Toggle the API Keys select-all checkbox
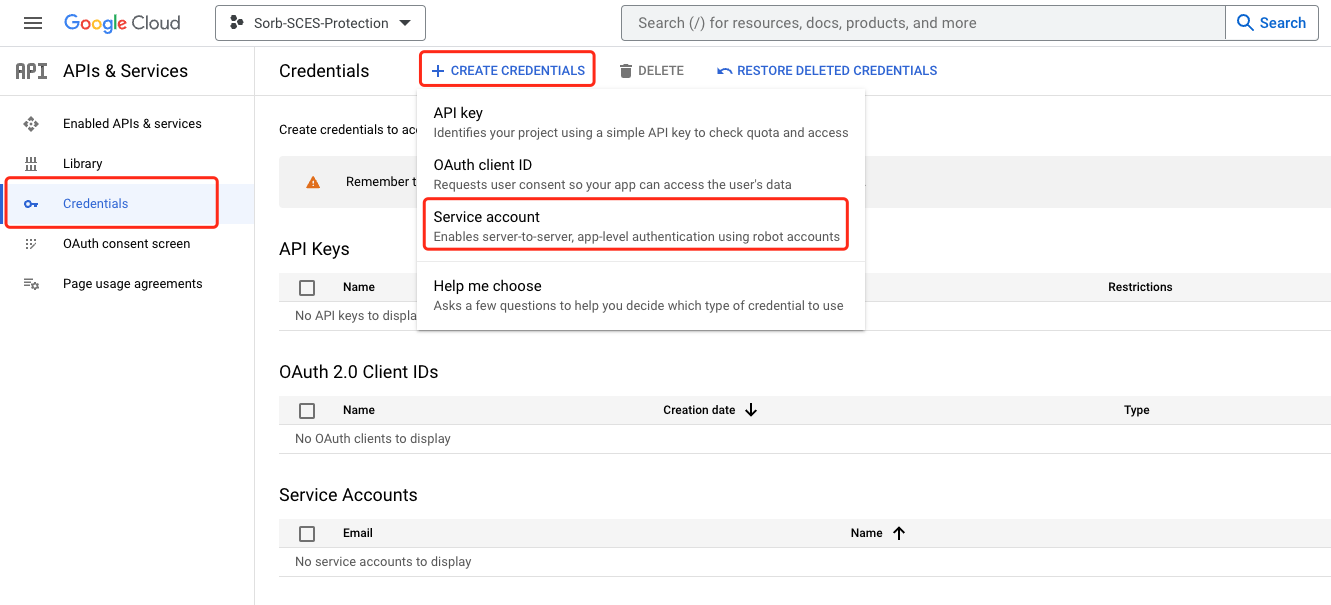Image resolution: width=1331 pixels, height=605 pixels. point(307,287)
